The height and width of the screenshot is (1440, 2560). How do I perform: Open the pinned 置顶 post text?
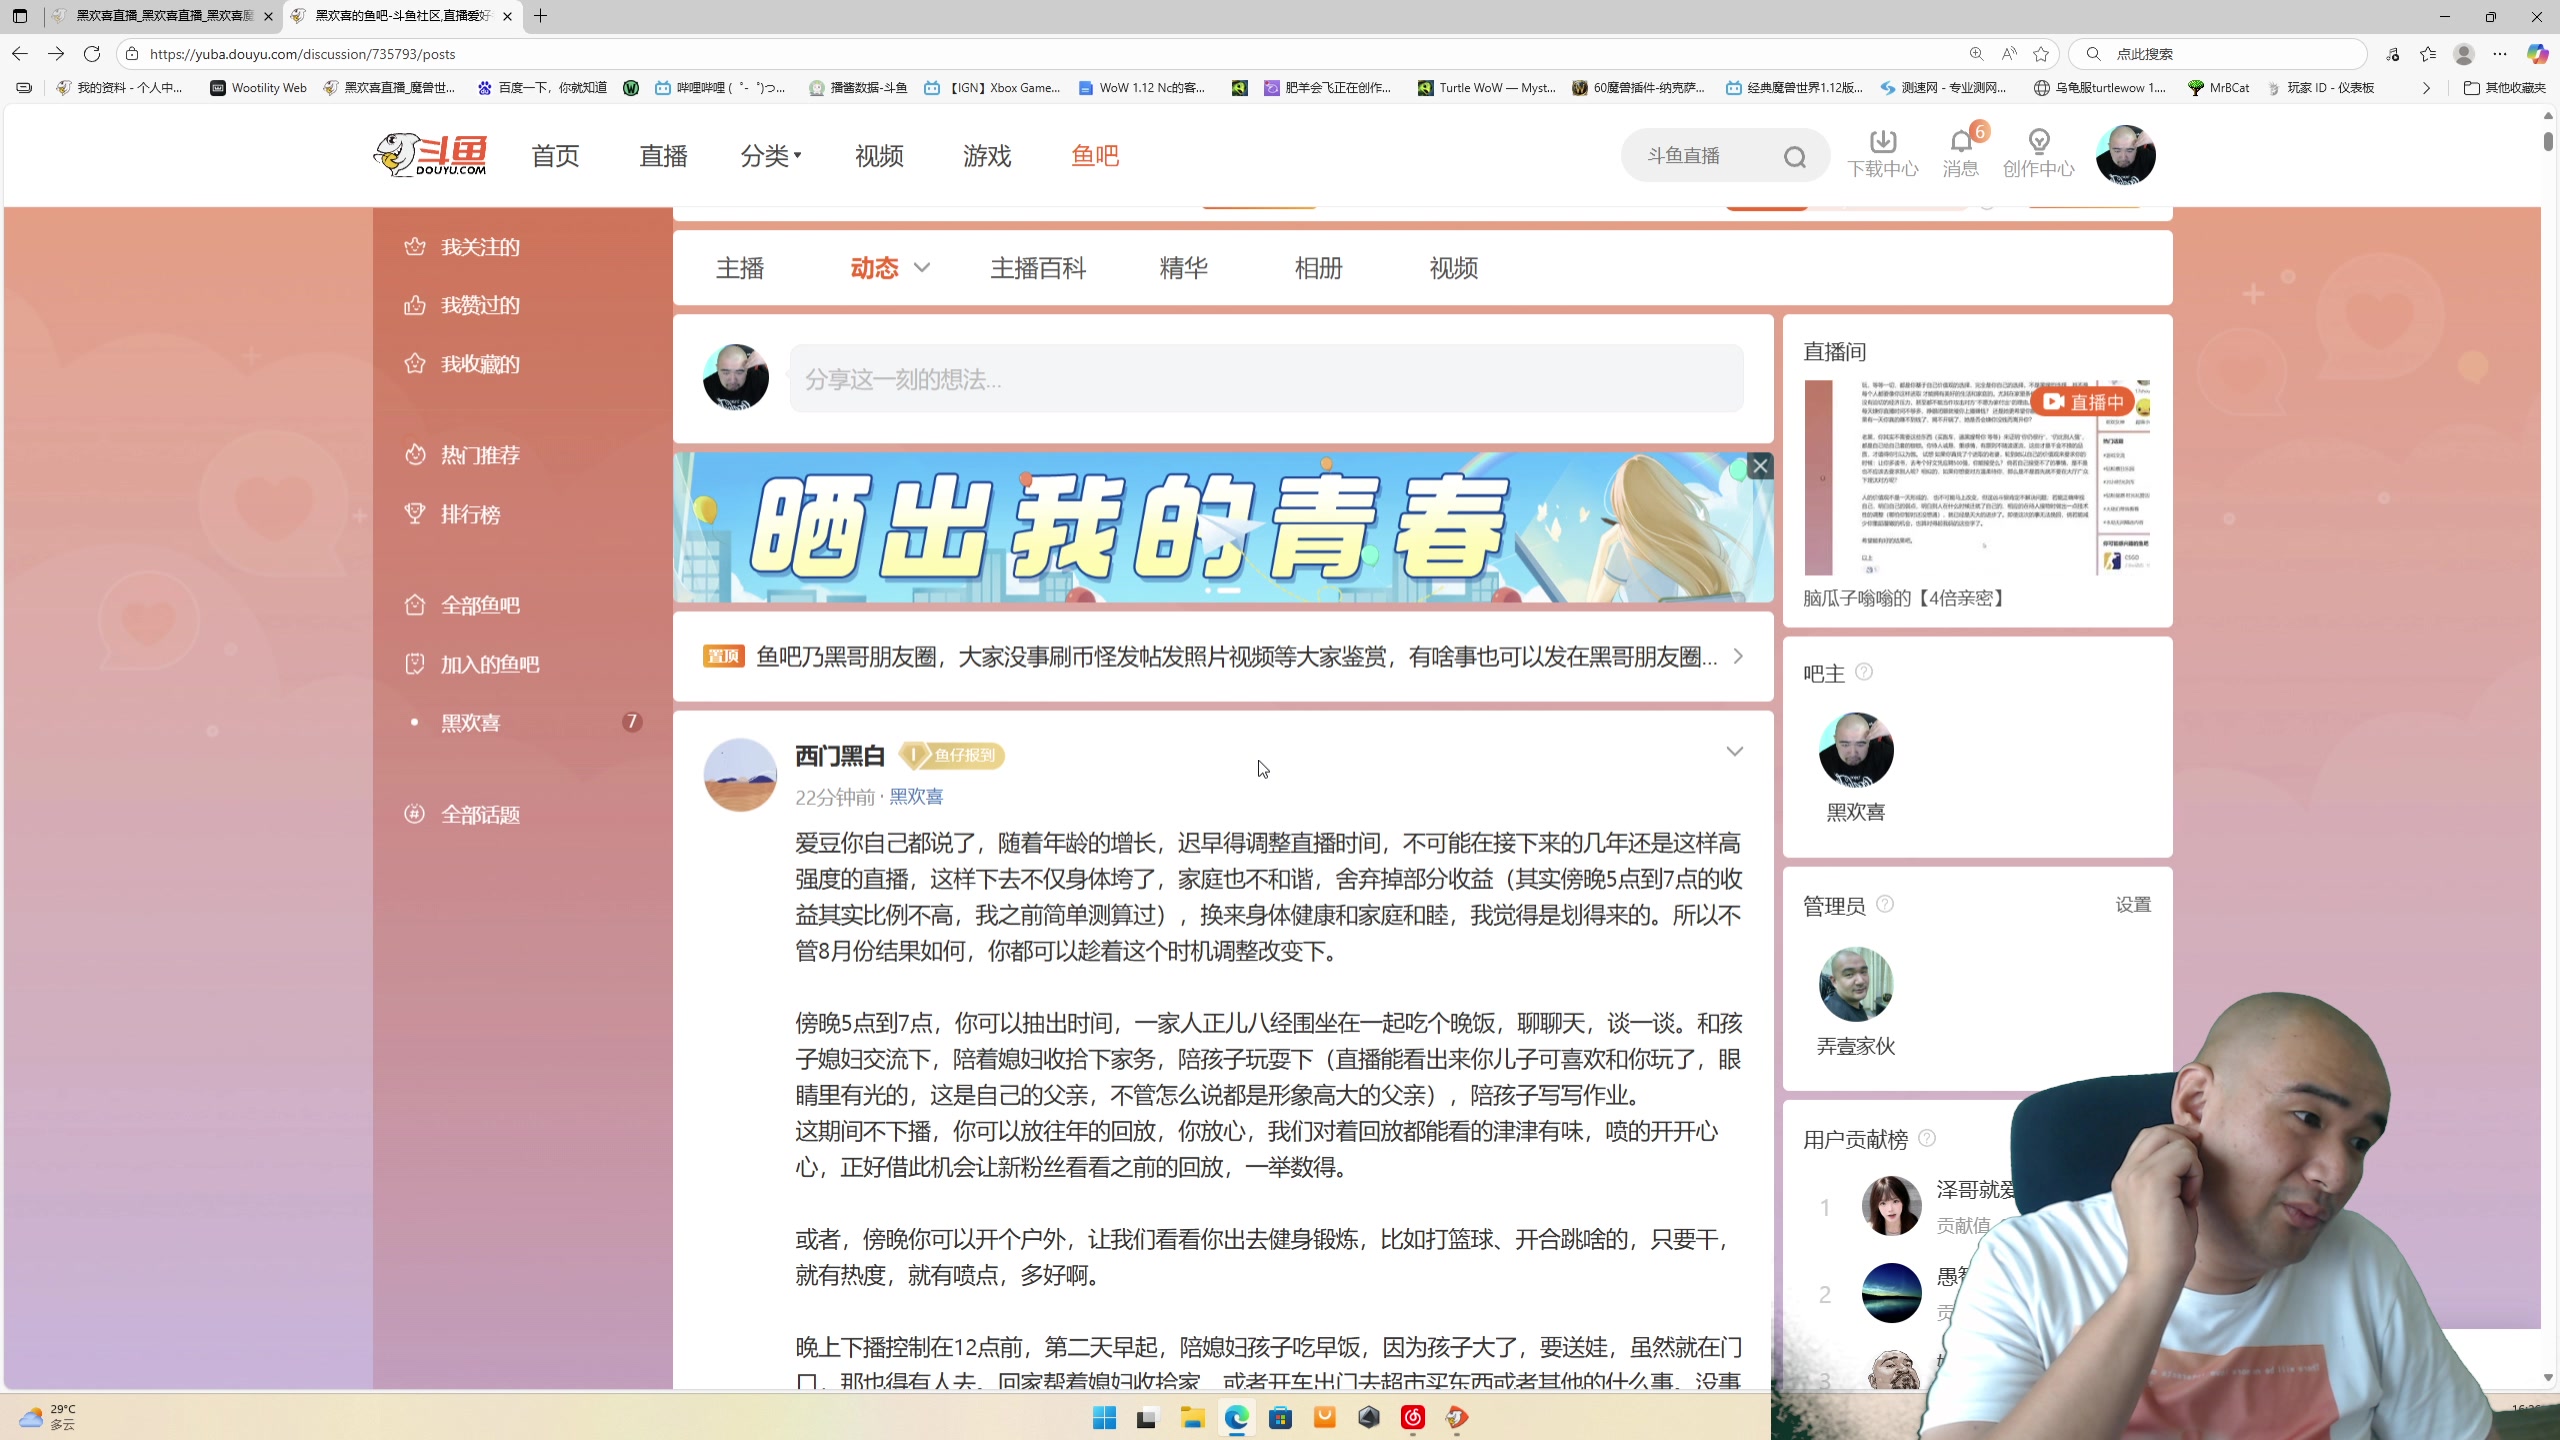(x=1236, y=657)
